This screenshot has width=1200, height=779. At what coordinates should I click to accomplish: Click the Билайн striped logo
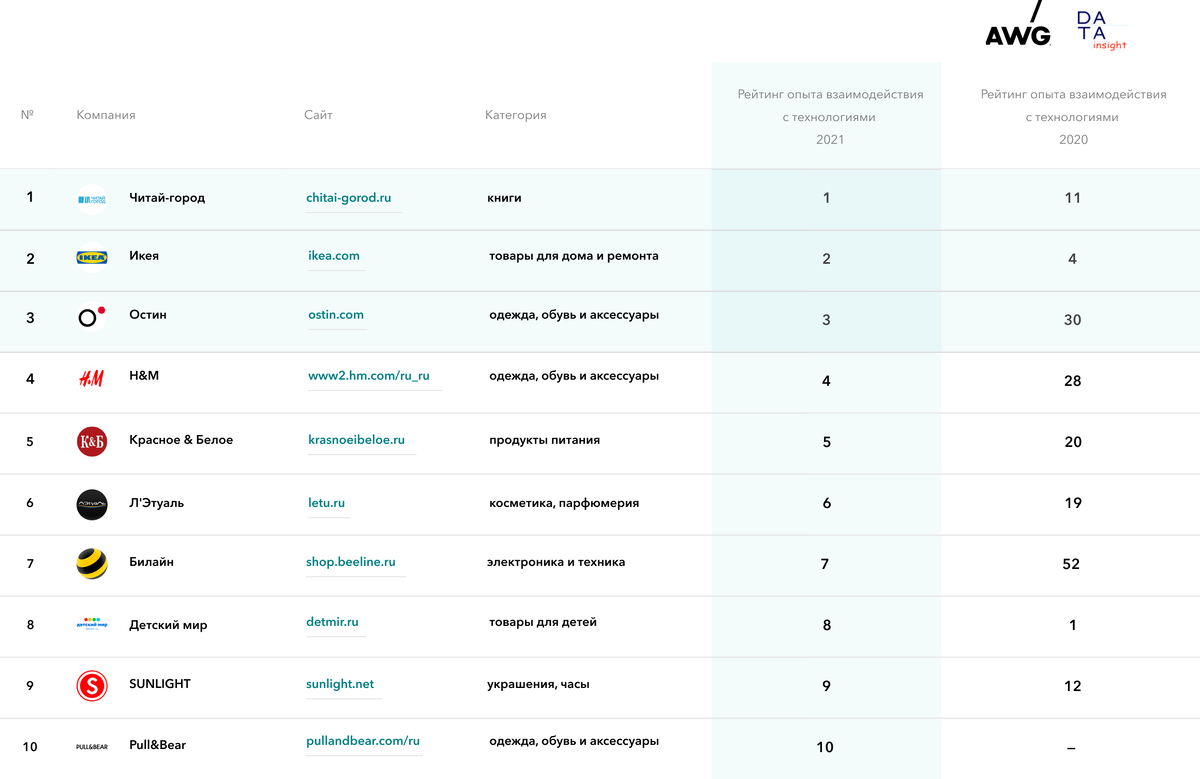[x=91, y=564]
